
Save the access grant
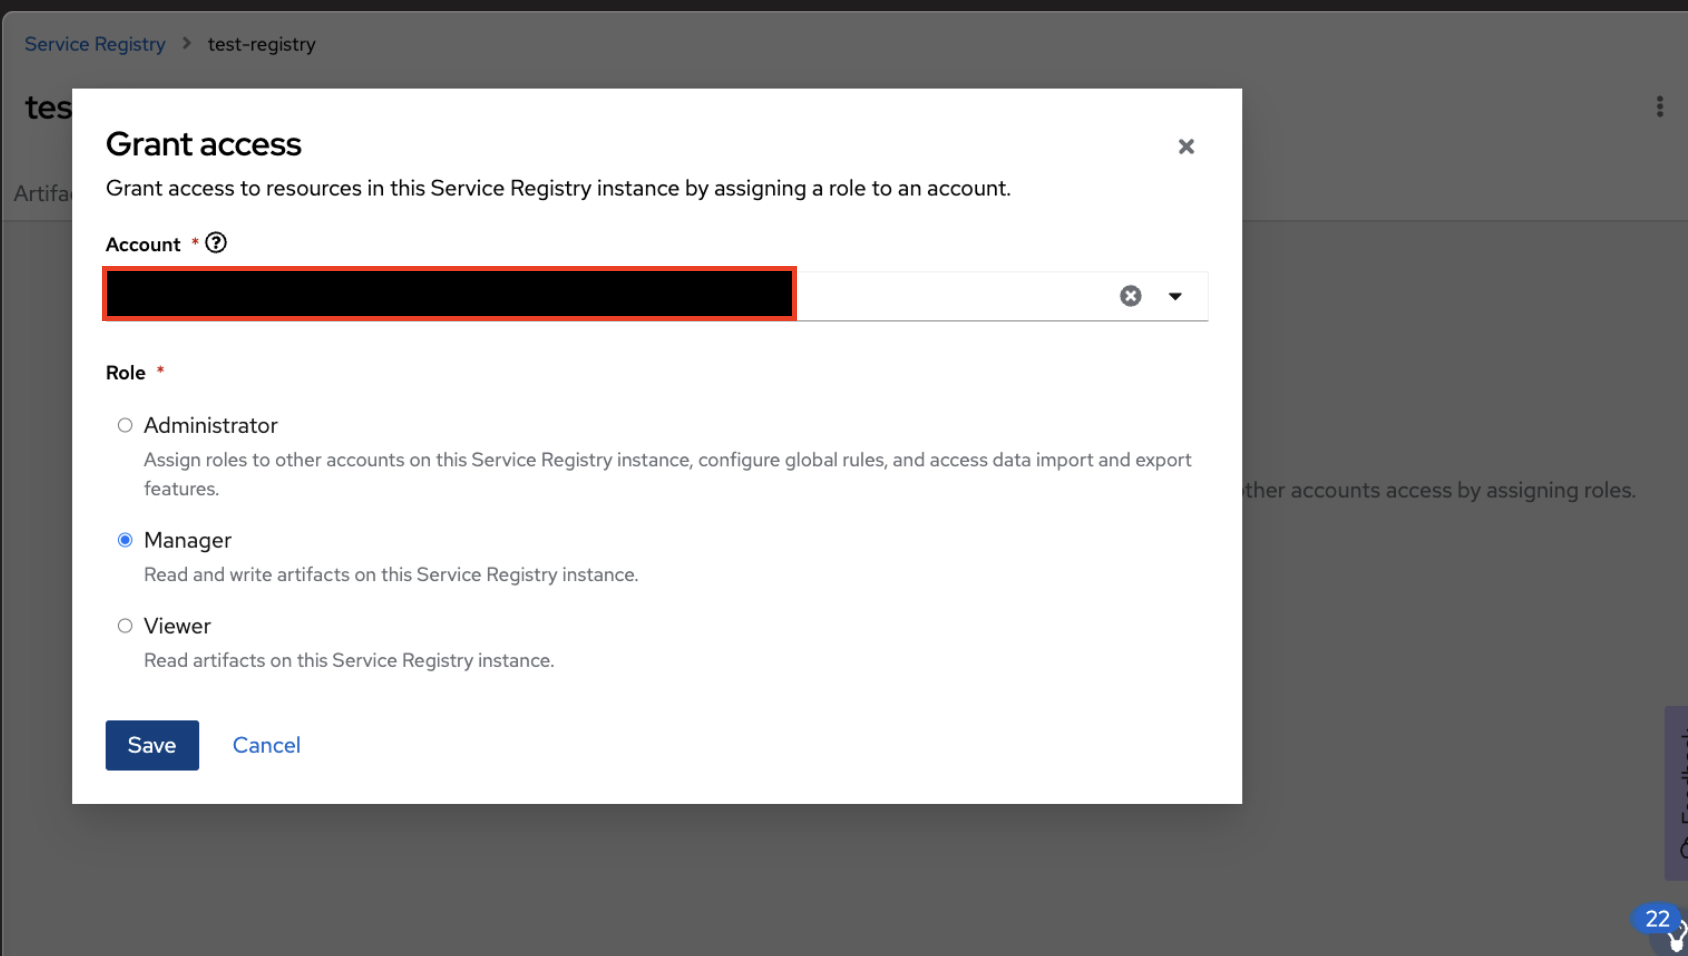[152, 745]
